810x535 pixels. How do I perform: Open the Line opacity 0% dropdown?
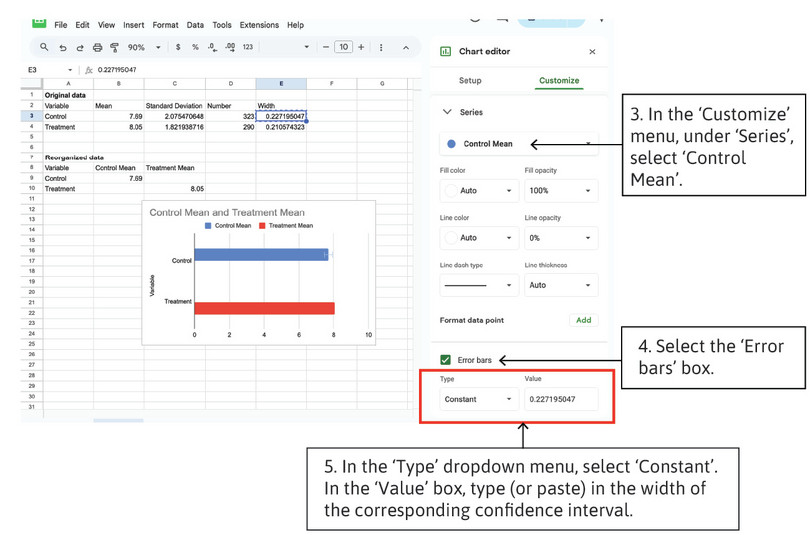coord(561,238)
